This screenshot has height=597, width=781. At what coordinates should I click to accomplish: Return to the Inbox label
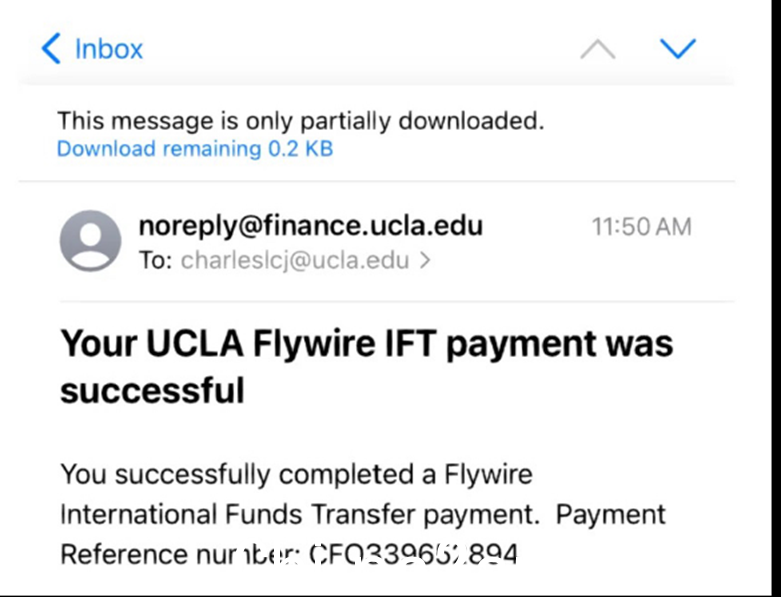click(x=109, y=49)
